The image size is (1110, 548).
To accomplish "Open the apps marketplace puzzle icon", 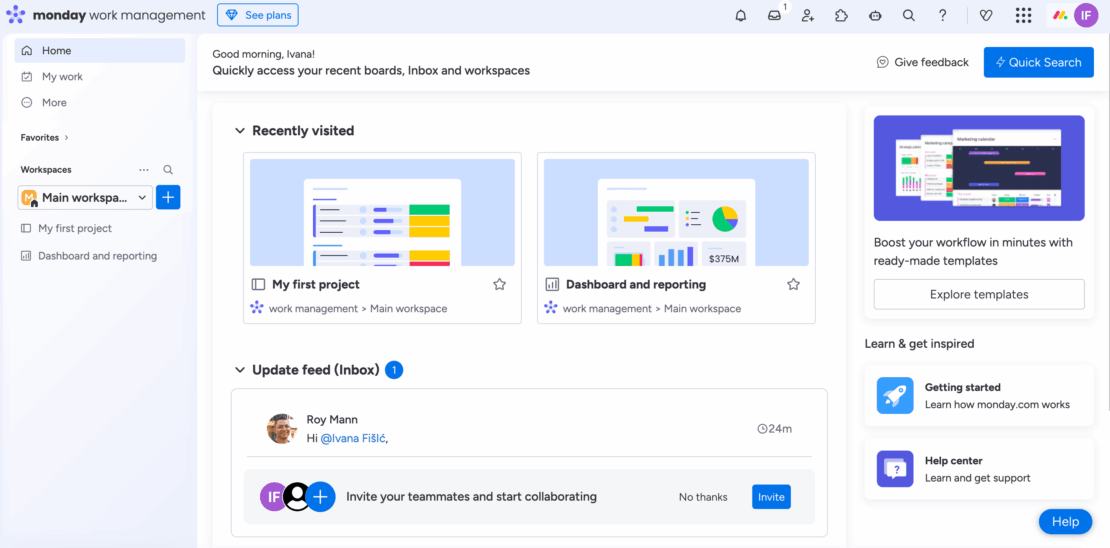I will (841, 16).
